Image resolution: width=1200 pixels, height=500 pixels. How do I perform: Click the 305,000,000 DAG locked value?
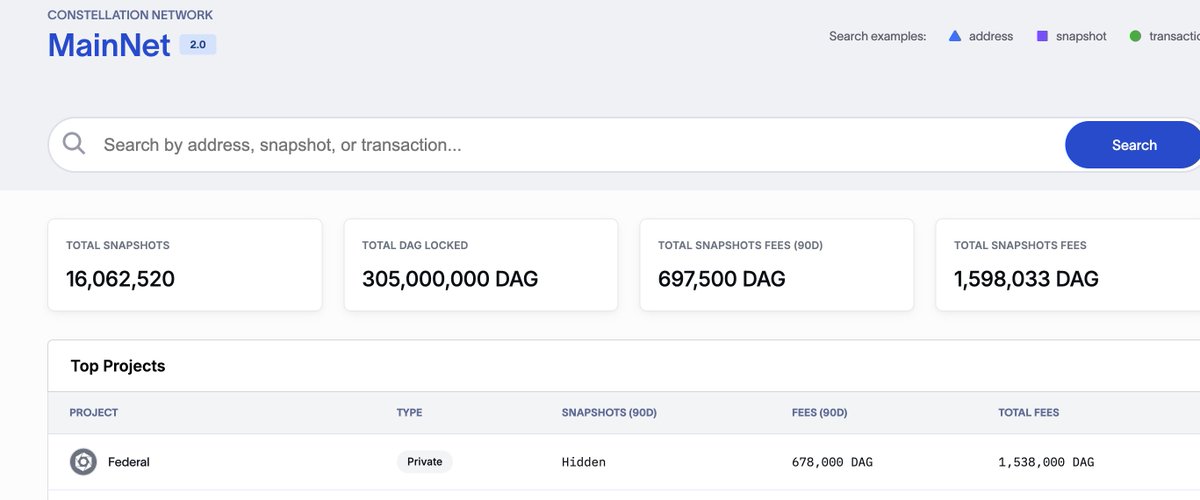pyautogui.click(x=450, y=279)
